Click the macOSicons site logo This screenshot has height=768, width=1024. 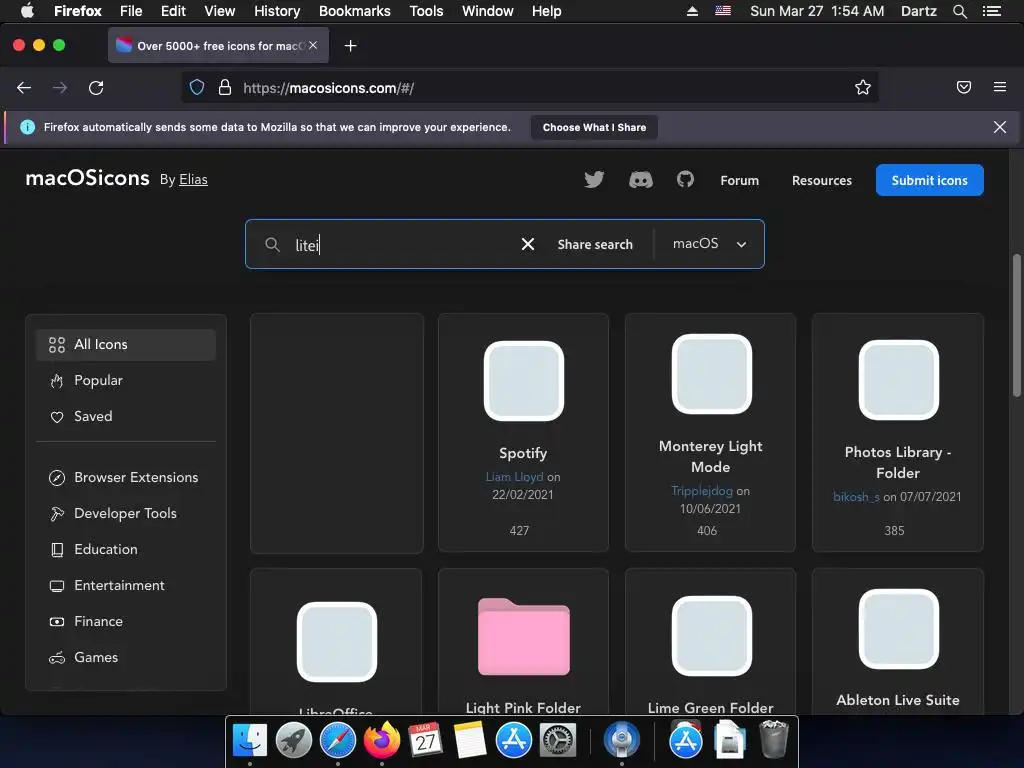(88, 178)
